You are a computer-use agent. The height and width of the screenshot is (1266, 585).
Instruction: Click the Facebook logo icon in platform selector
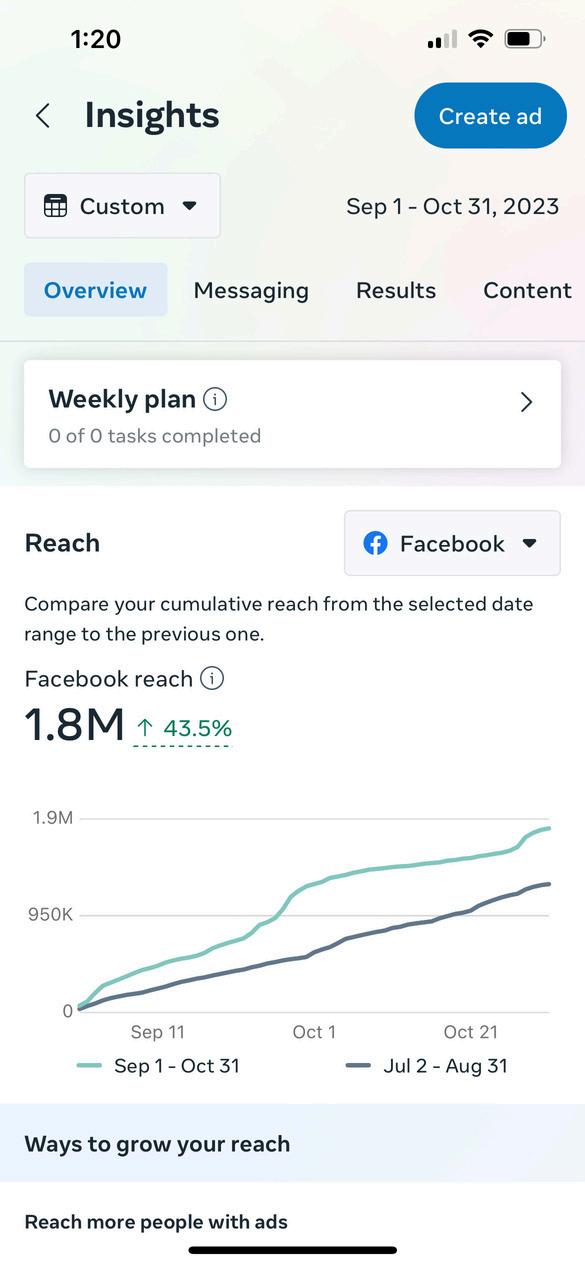pos(375,543)
